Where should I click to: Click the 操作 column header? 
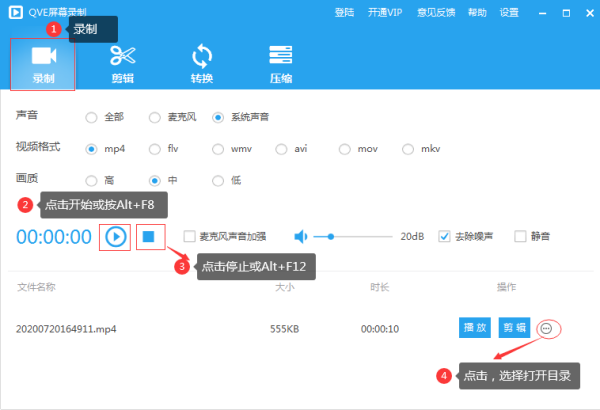506,287
